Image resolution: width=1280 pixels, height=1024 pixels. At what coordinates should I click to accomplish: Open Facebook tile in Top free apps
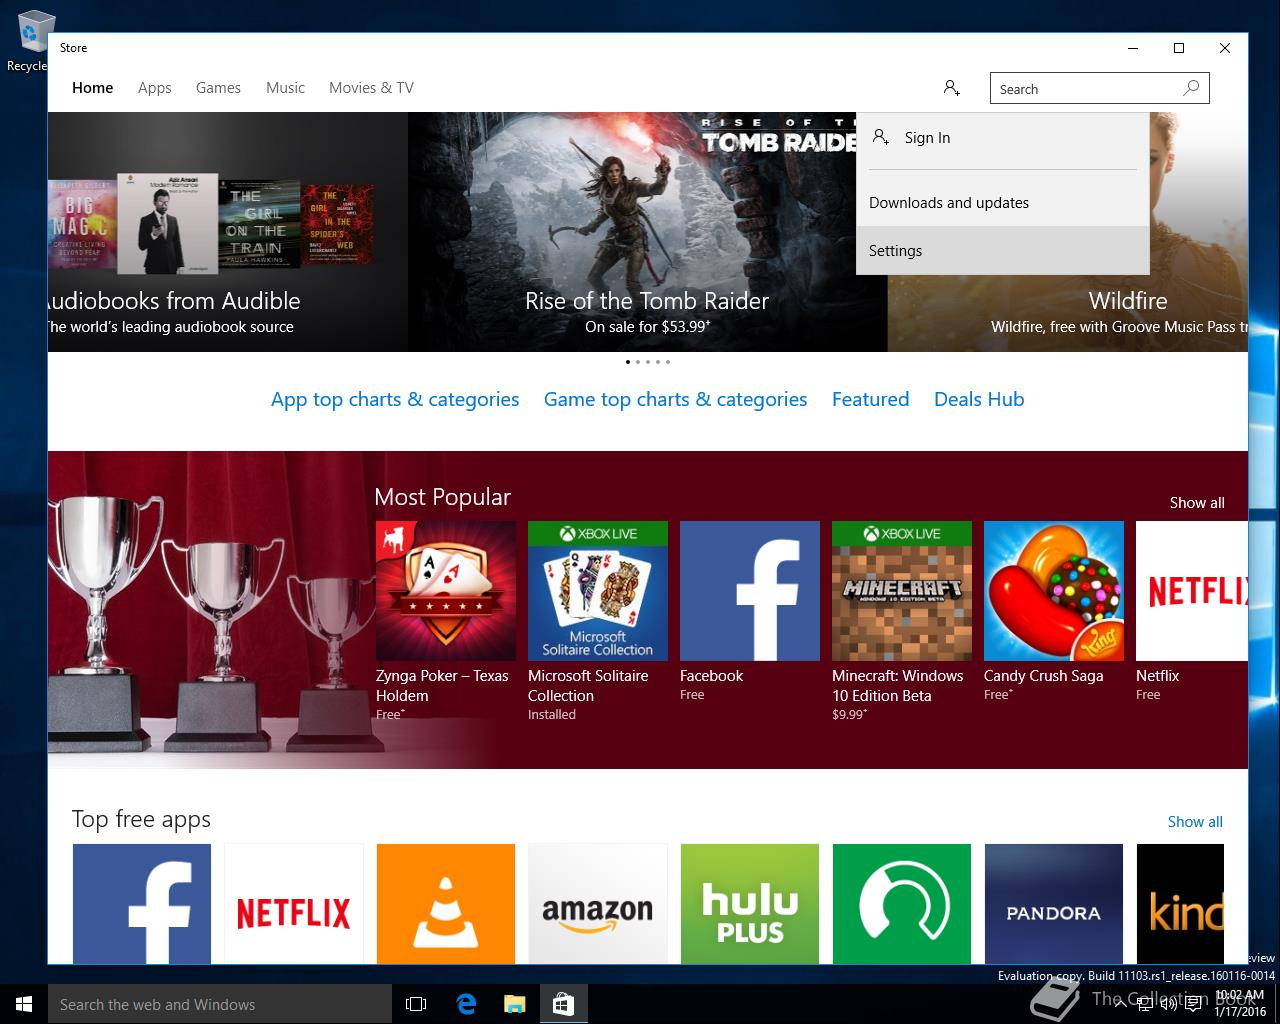click(142, 903)
